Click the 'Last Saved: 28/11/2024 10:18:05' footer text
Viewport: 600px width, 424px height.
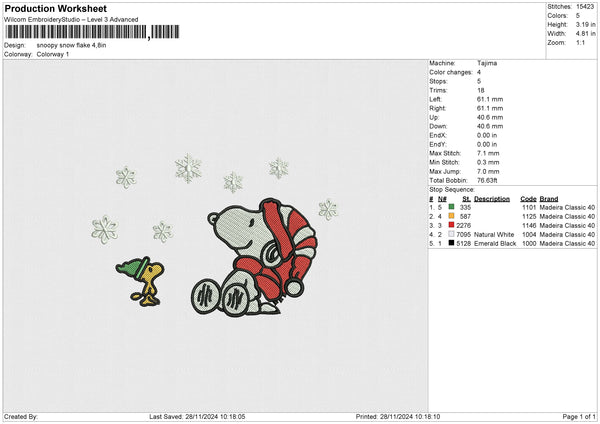coord(197,417)
